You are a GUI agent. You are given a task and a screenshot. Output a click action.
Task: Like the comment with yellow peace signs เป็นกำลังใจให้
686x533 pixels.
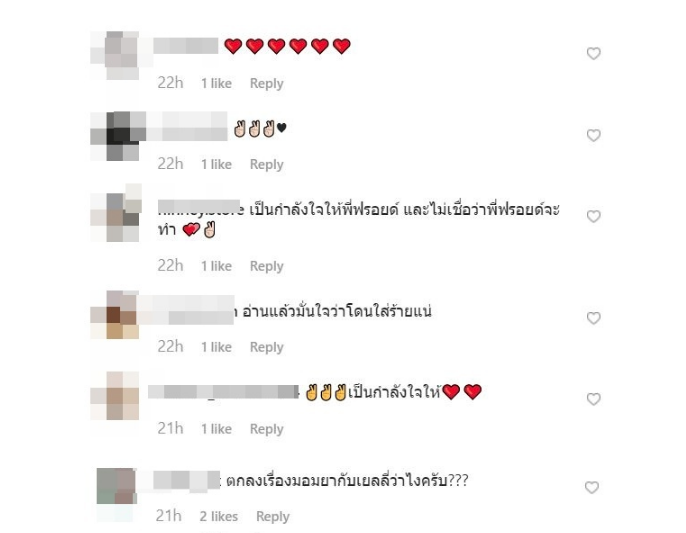click(x=593, y=399)
